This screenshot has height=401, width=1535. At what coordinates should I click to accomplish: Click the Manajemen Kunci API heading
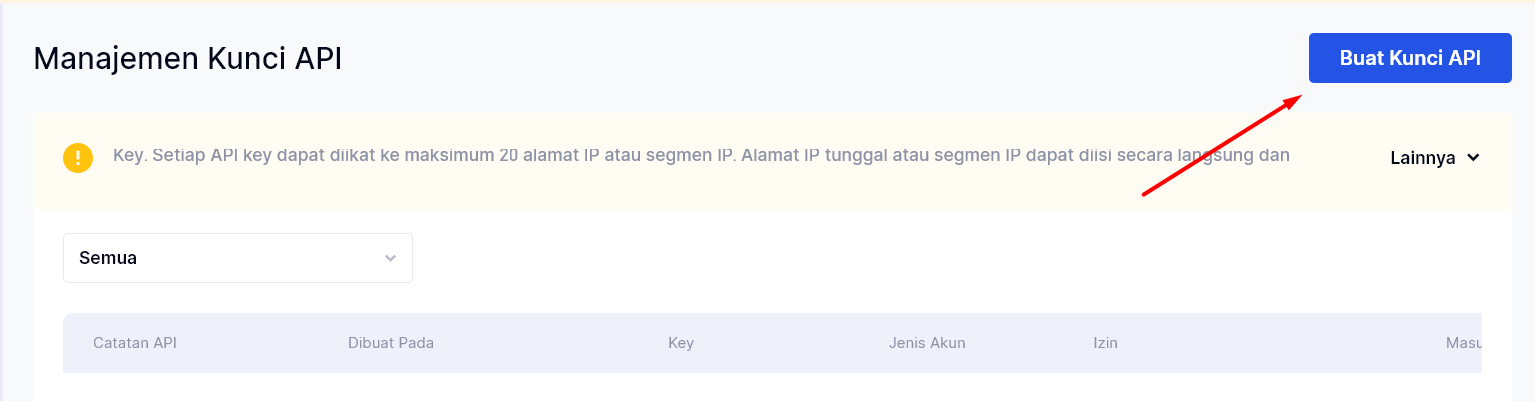pyautogui.click(x=188, y=59)
